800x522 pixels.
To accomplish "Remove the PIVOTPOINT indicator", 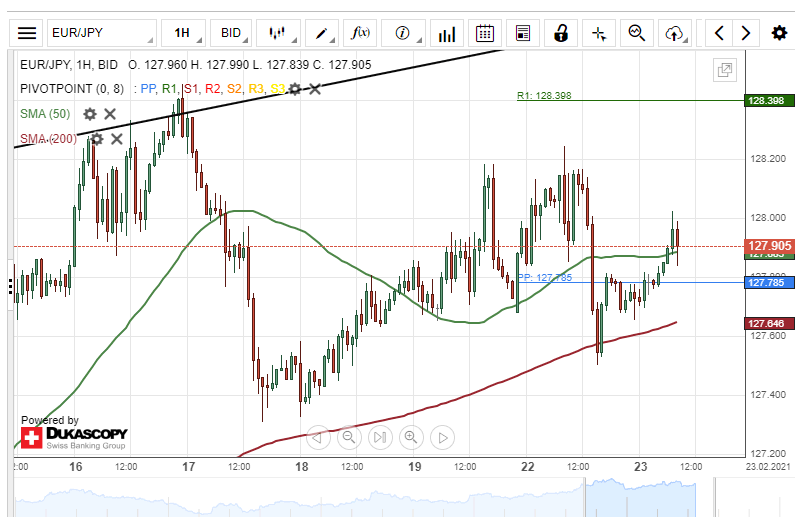I will pyautogui.click(x=315, y=89).
